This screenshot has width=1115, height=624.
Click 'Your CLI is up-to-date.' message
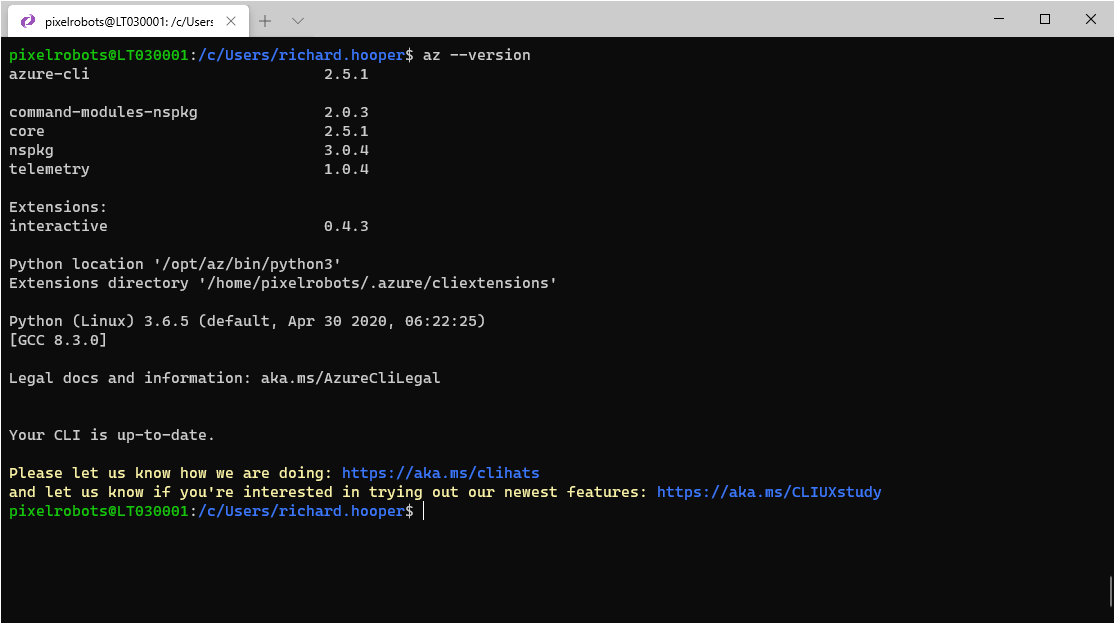(x=112, y=435)
